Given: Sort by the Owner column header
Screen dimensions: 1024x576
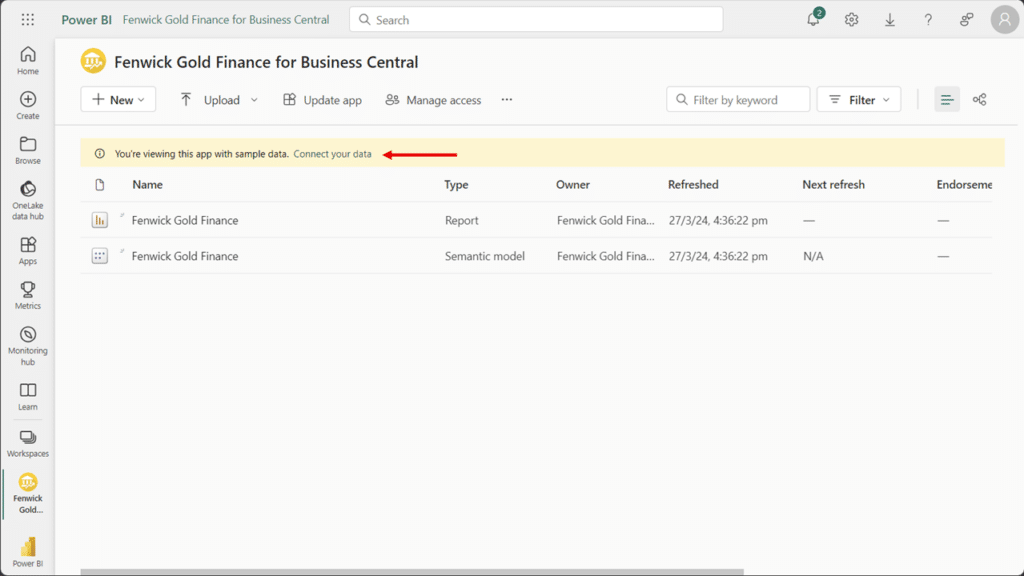Looking at the screenshot, I should [x=573, y=185].
